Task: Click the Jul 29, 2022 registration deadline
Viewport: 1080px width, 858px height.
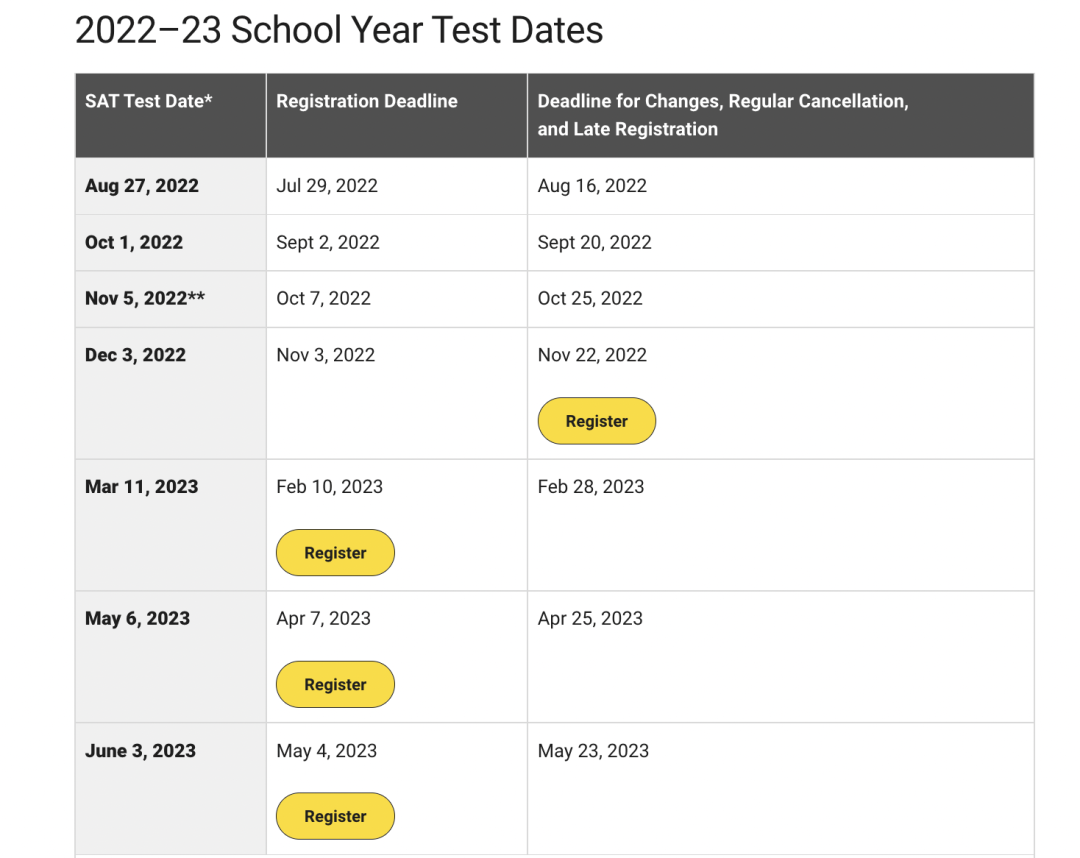Action: pos(327,186)
